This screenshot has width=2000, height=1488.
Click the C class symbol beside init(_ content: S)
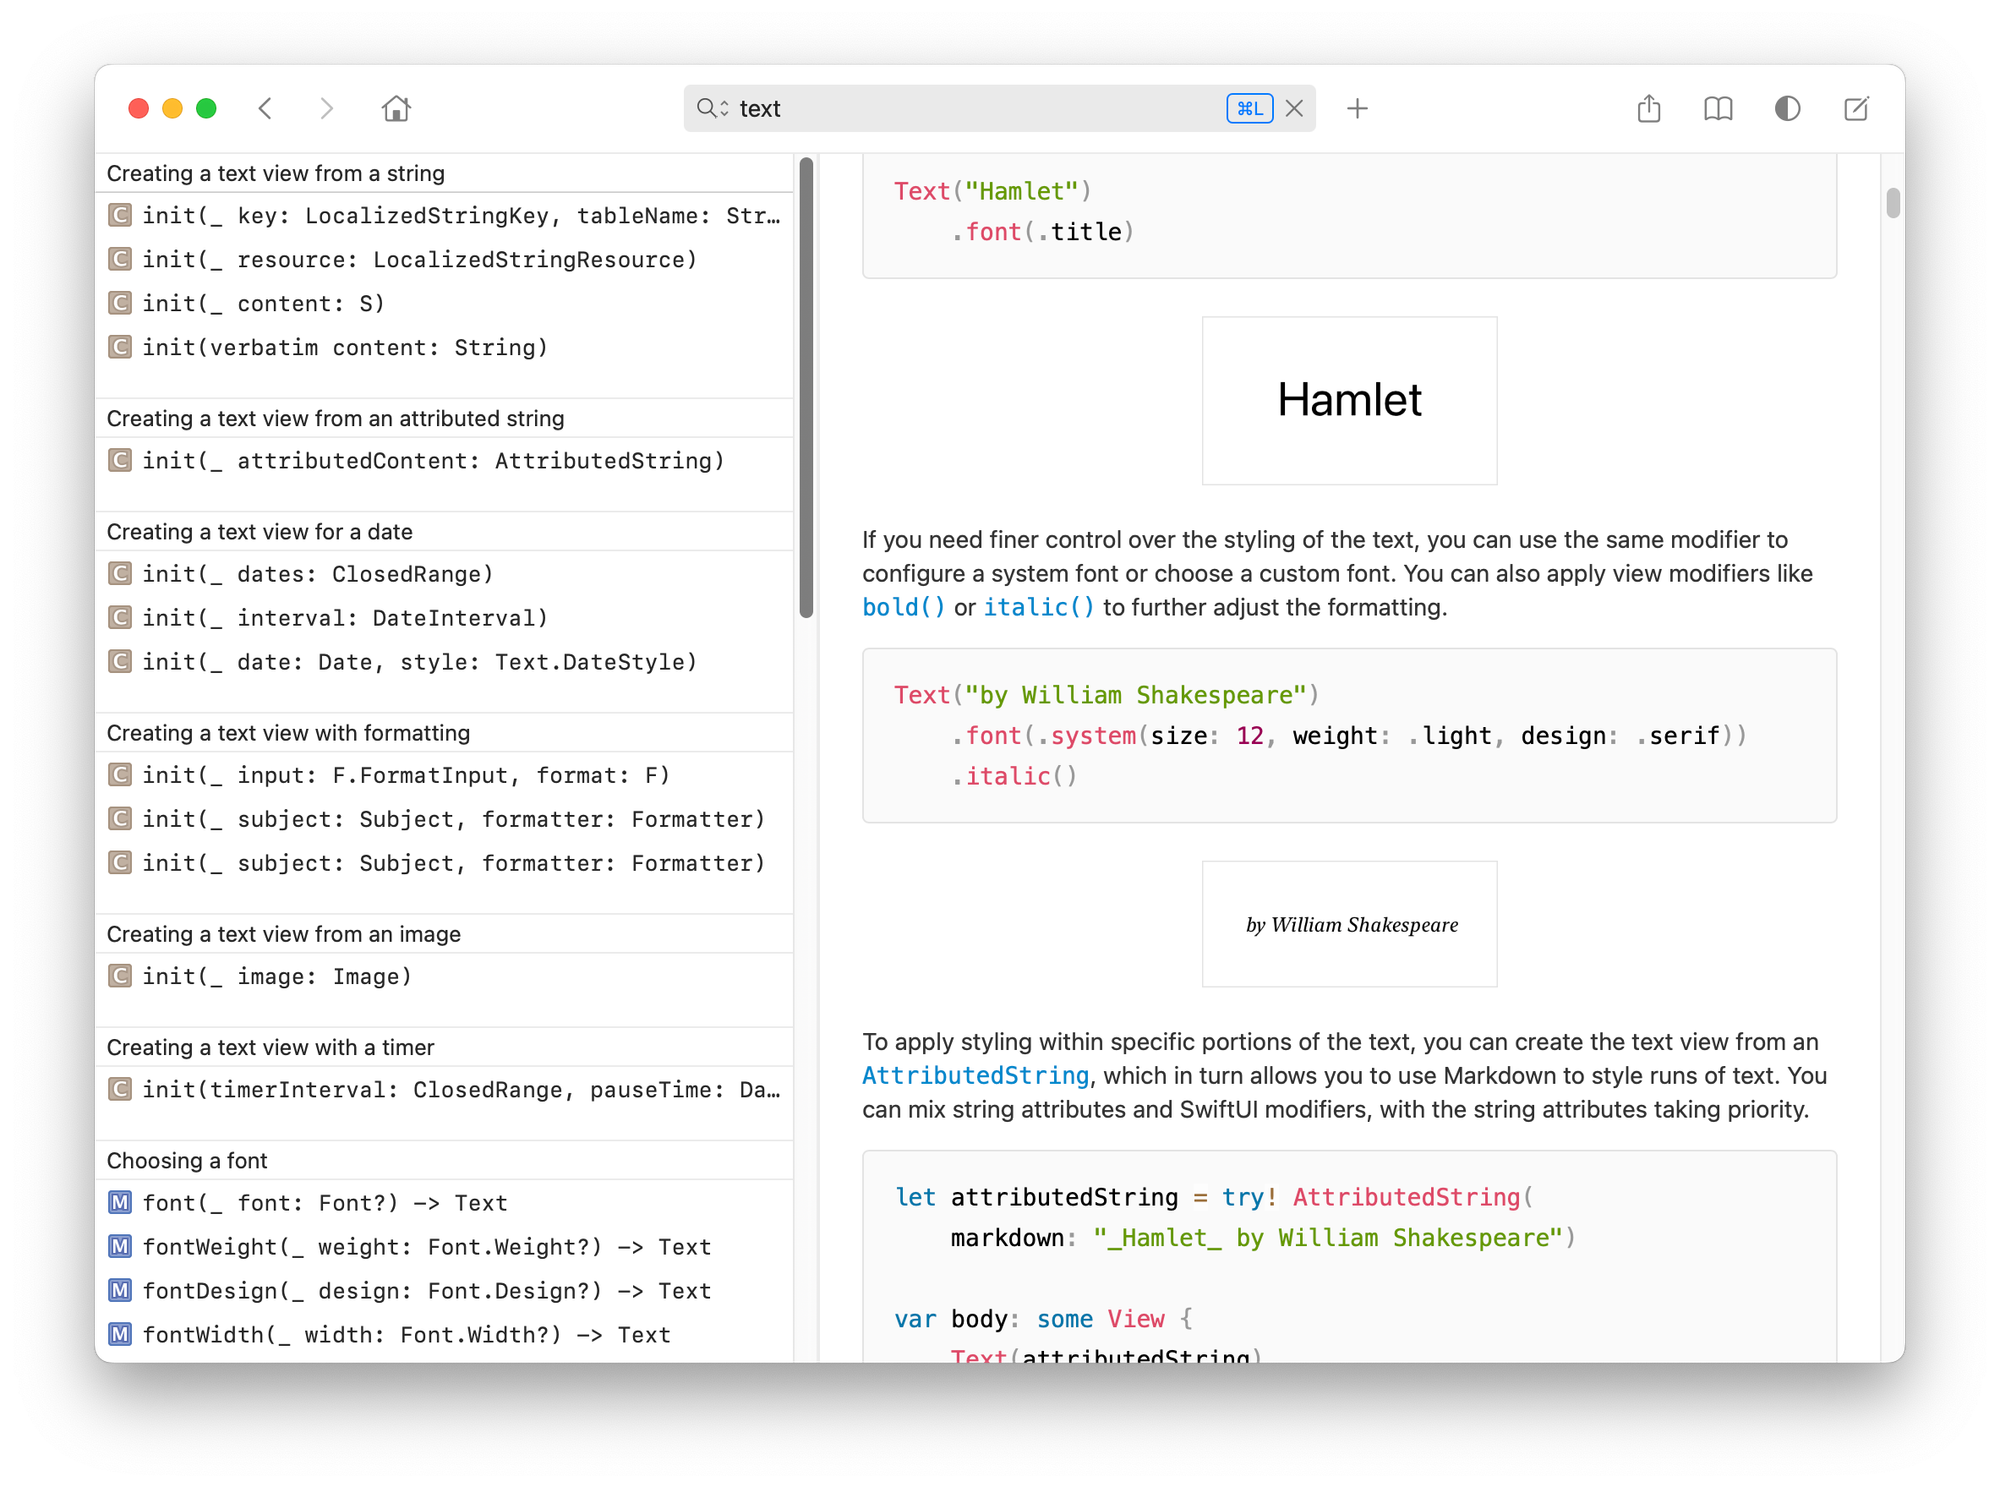(119, 303)
